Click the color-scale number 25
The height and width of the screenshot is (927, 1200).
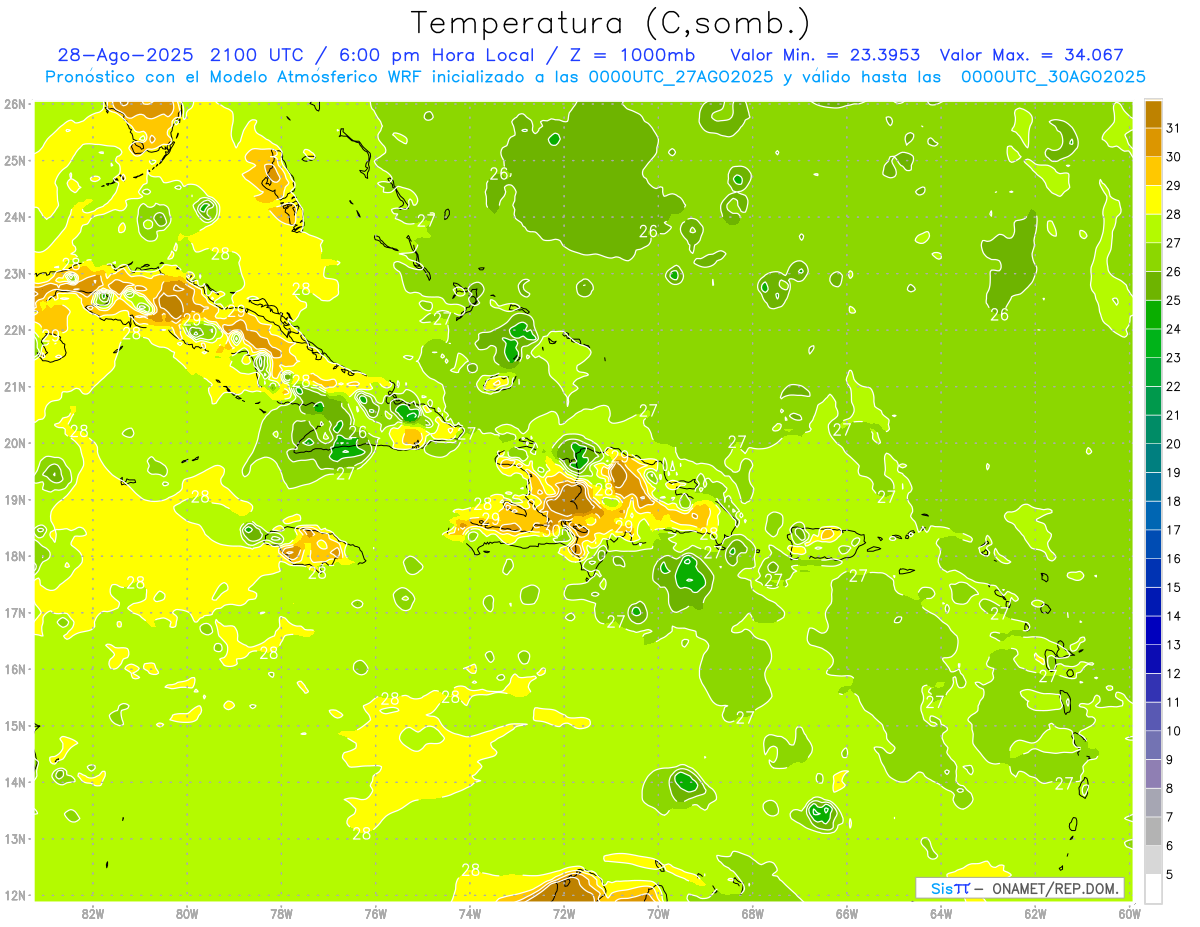point(1174,300)
